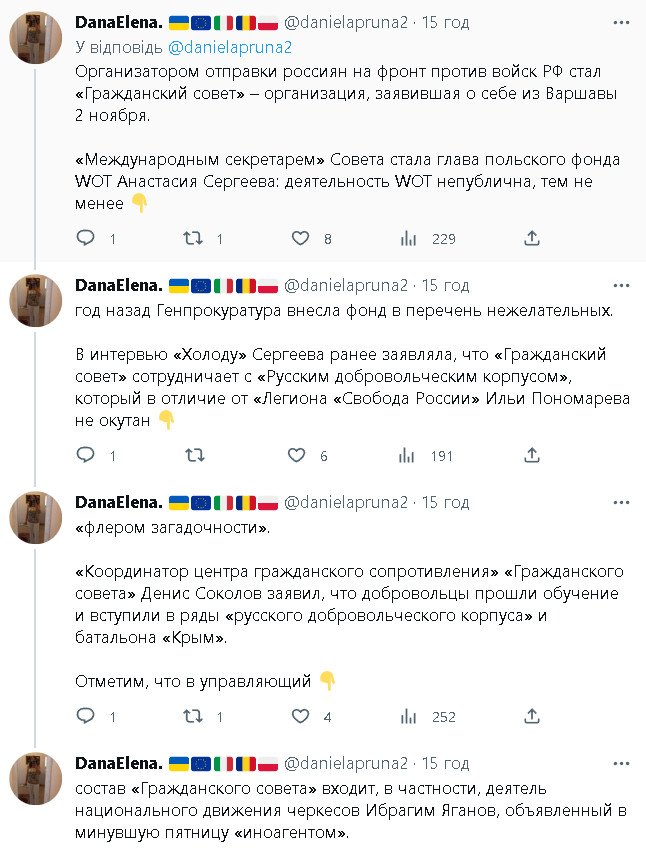
Task: Open DanaElena. profile name on first tweet
Action: 119,21
